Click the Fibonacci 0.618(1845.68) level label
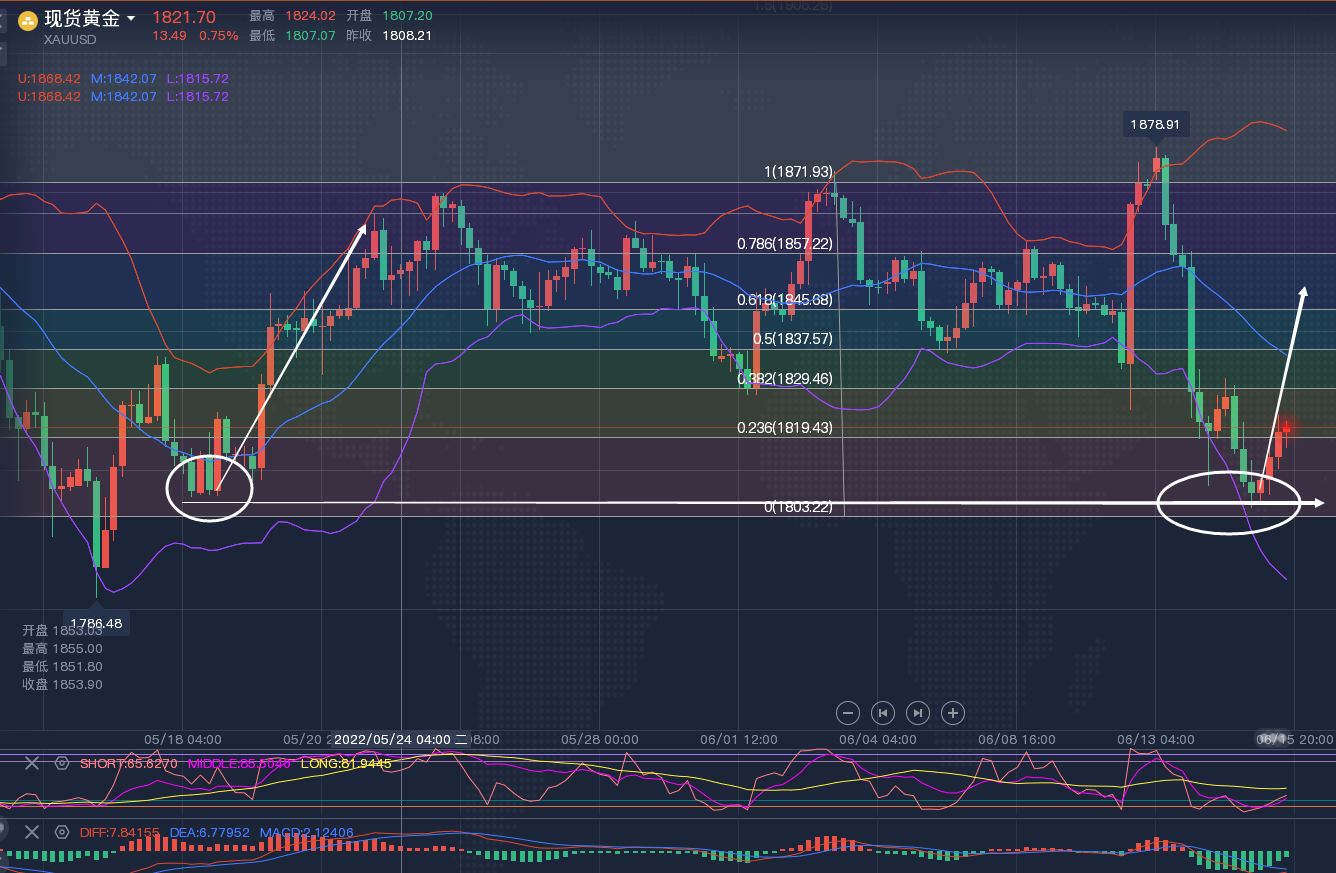This screenshot has width=1336, height=873. (785, 299)
